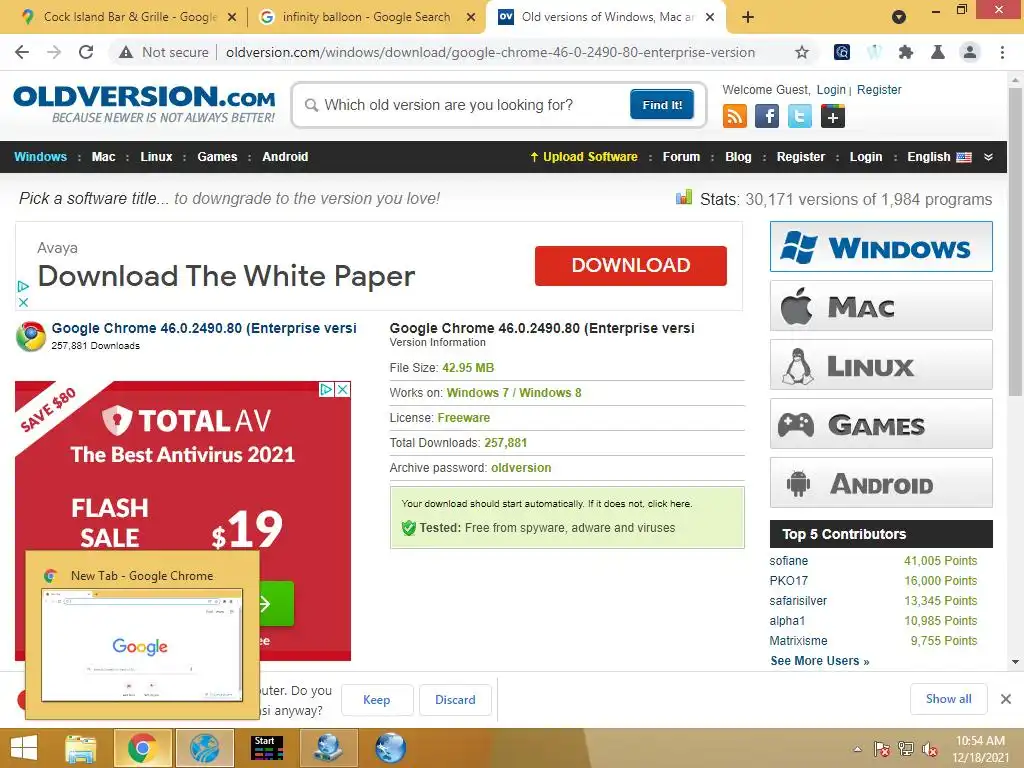Image resolution: width=1024 pixels, height=768 pixels.
Task: Click AdChoices icon on Avaya ad
Action: [x=23, y=286]
